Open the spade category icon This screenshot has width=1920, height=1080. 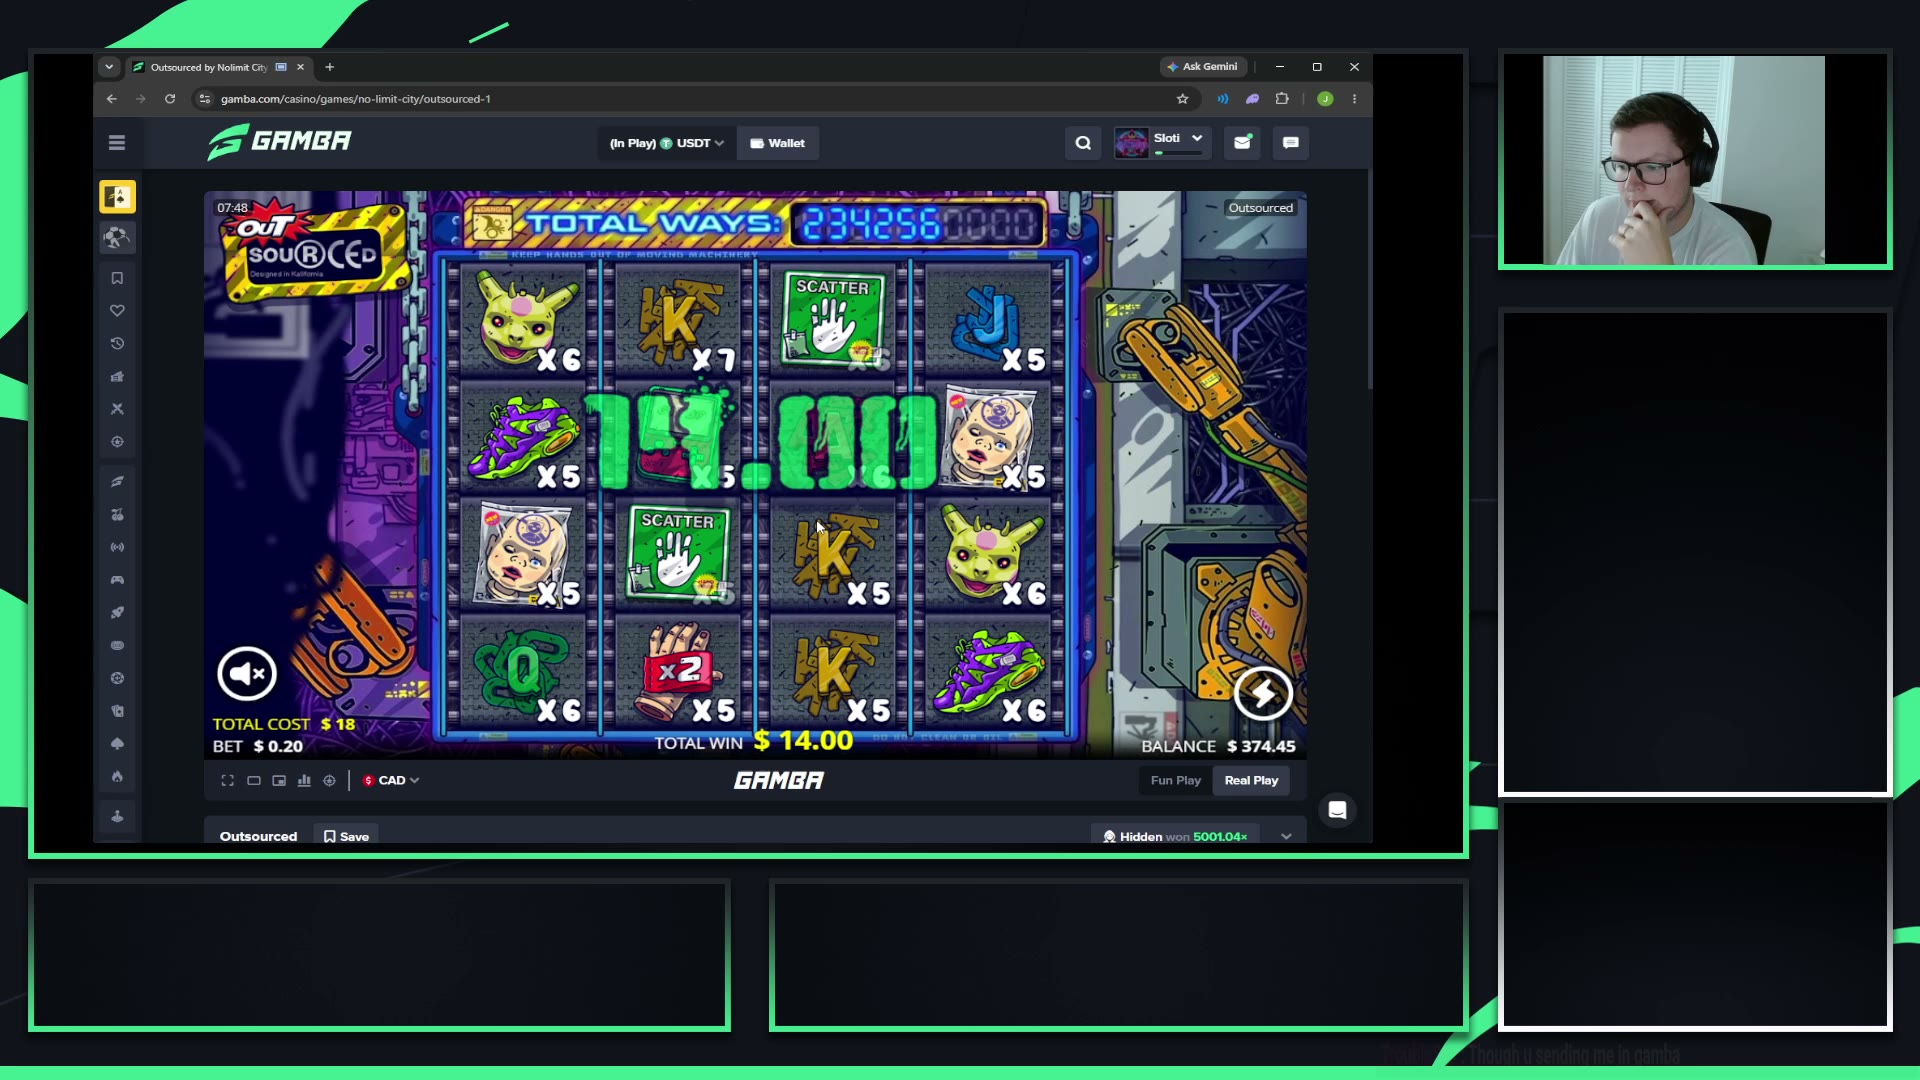pyautogui.click(x=117, y=744)
